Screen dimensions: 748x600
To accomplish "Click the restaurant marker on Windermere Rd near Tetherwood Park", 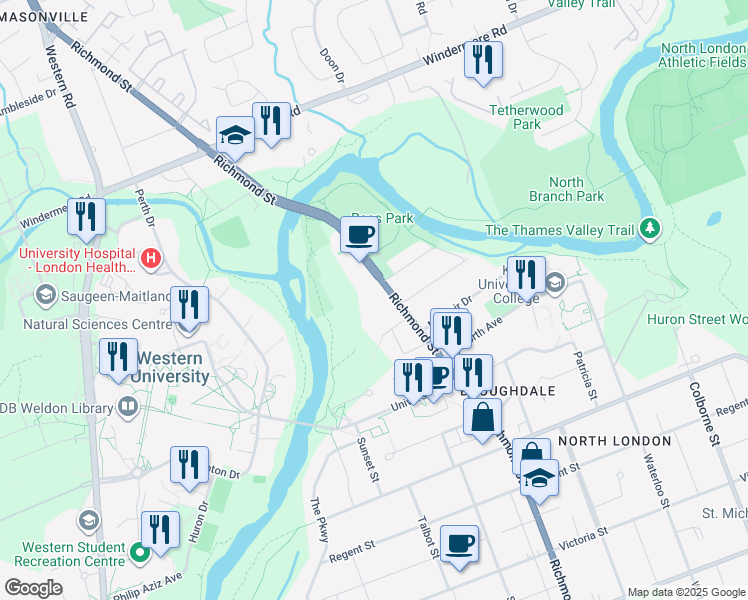I will point(483,62).
